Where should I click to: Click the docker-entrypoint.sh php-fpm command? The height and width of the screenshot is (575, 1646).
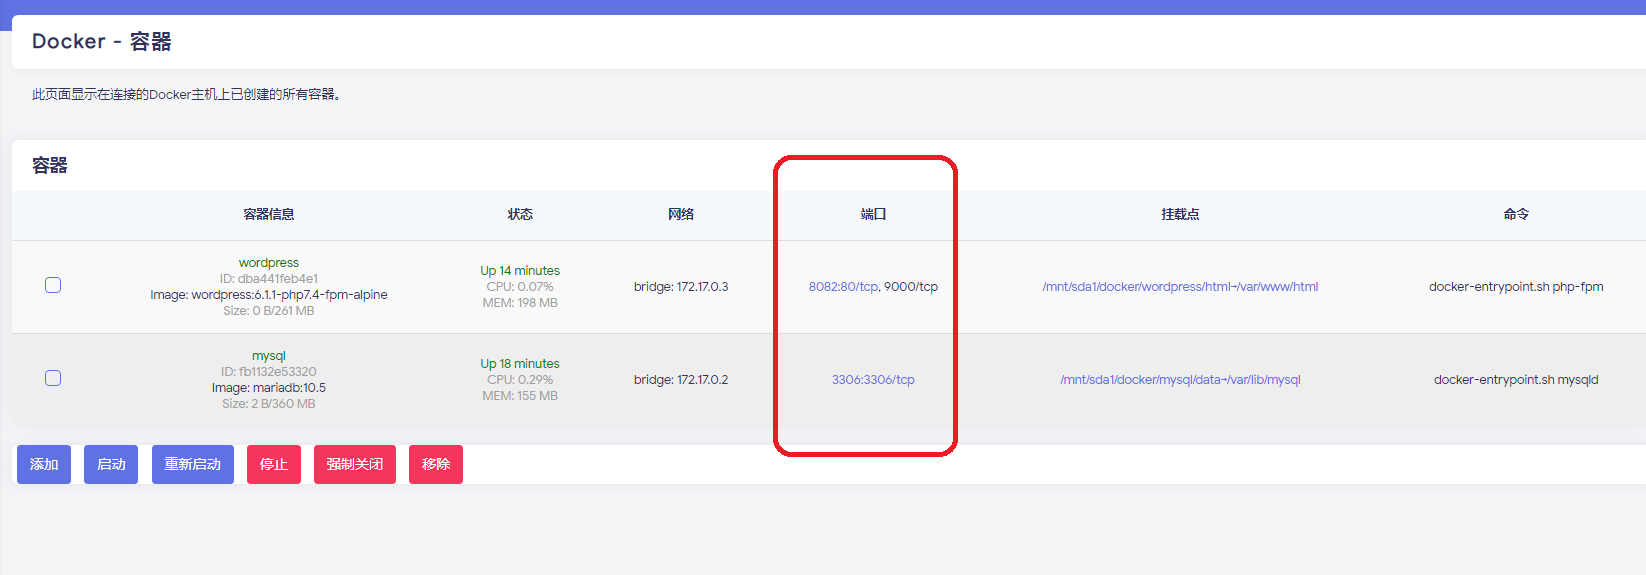1516,287
